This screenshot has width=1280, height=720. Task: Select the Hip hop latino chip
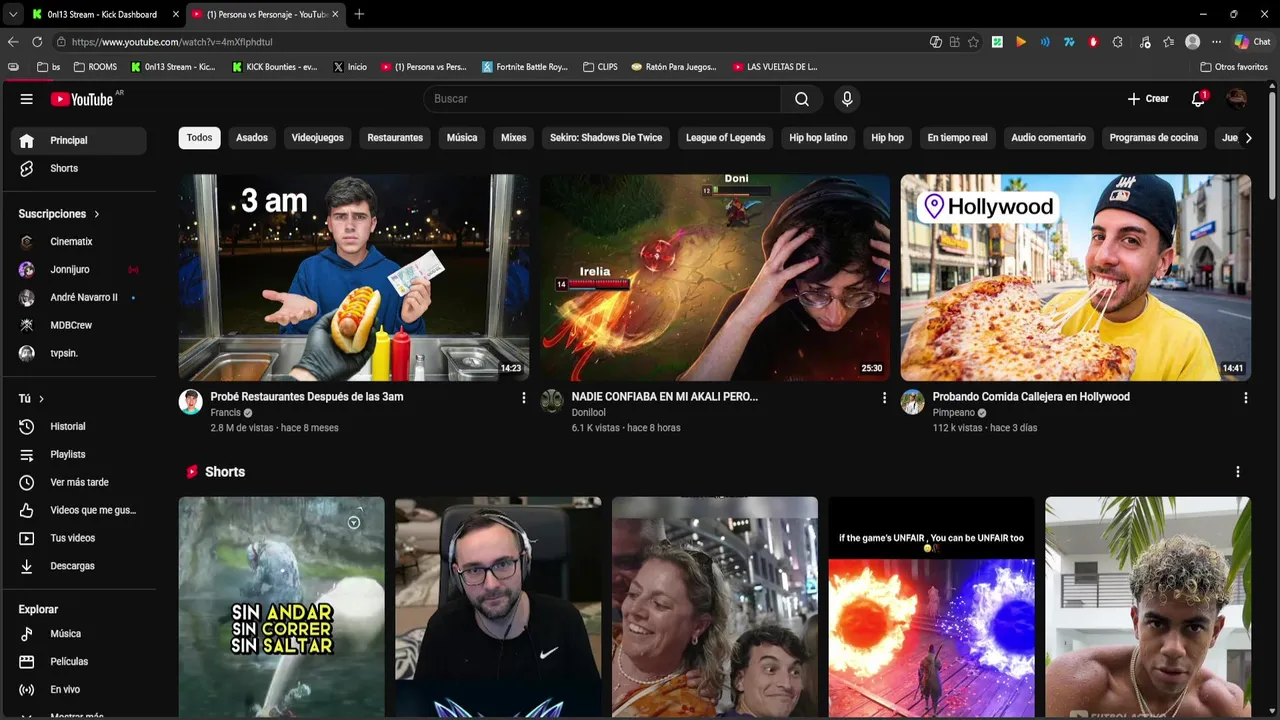point(818,138)
